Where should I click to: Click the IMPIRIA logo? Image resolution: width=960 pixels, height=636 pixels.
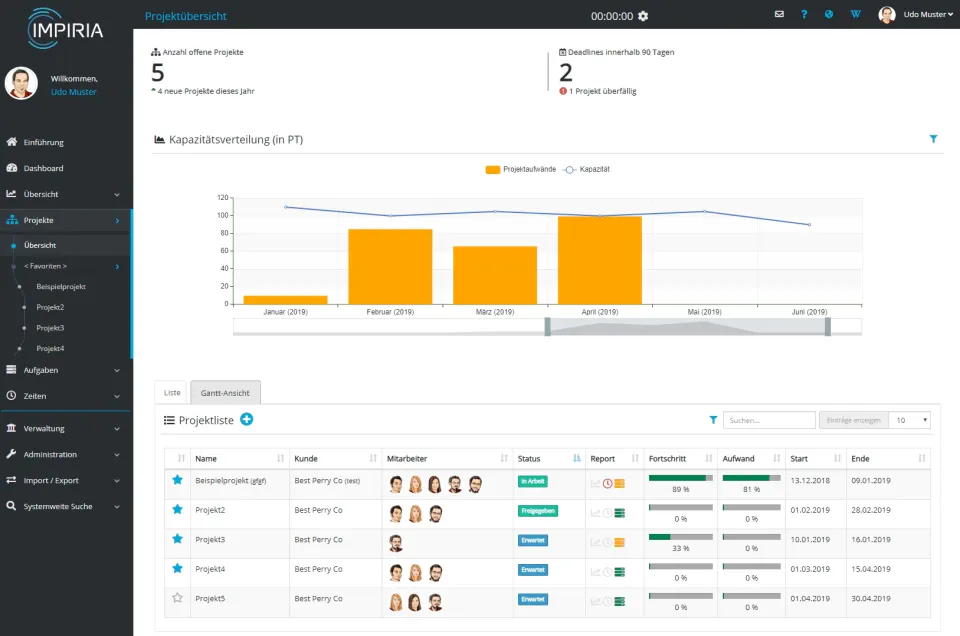[x=66, y=29]
